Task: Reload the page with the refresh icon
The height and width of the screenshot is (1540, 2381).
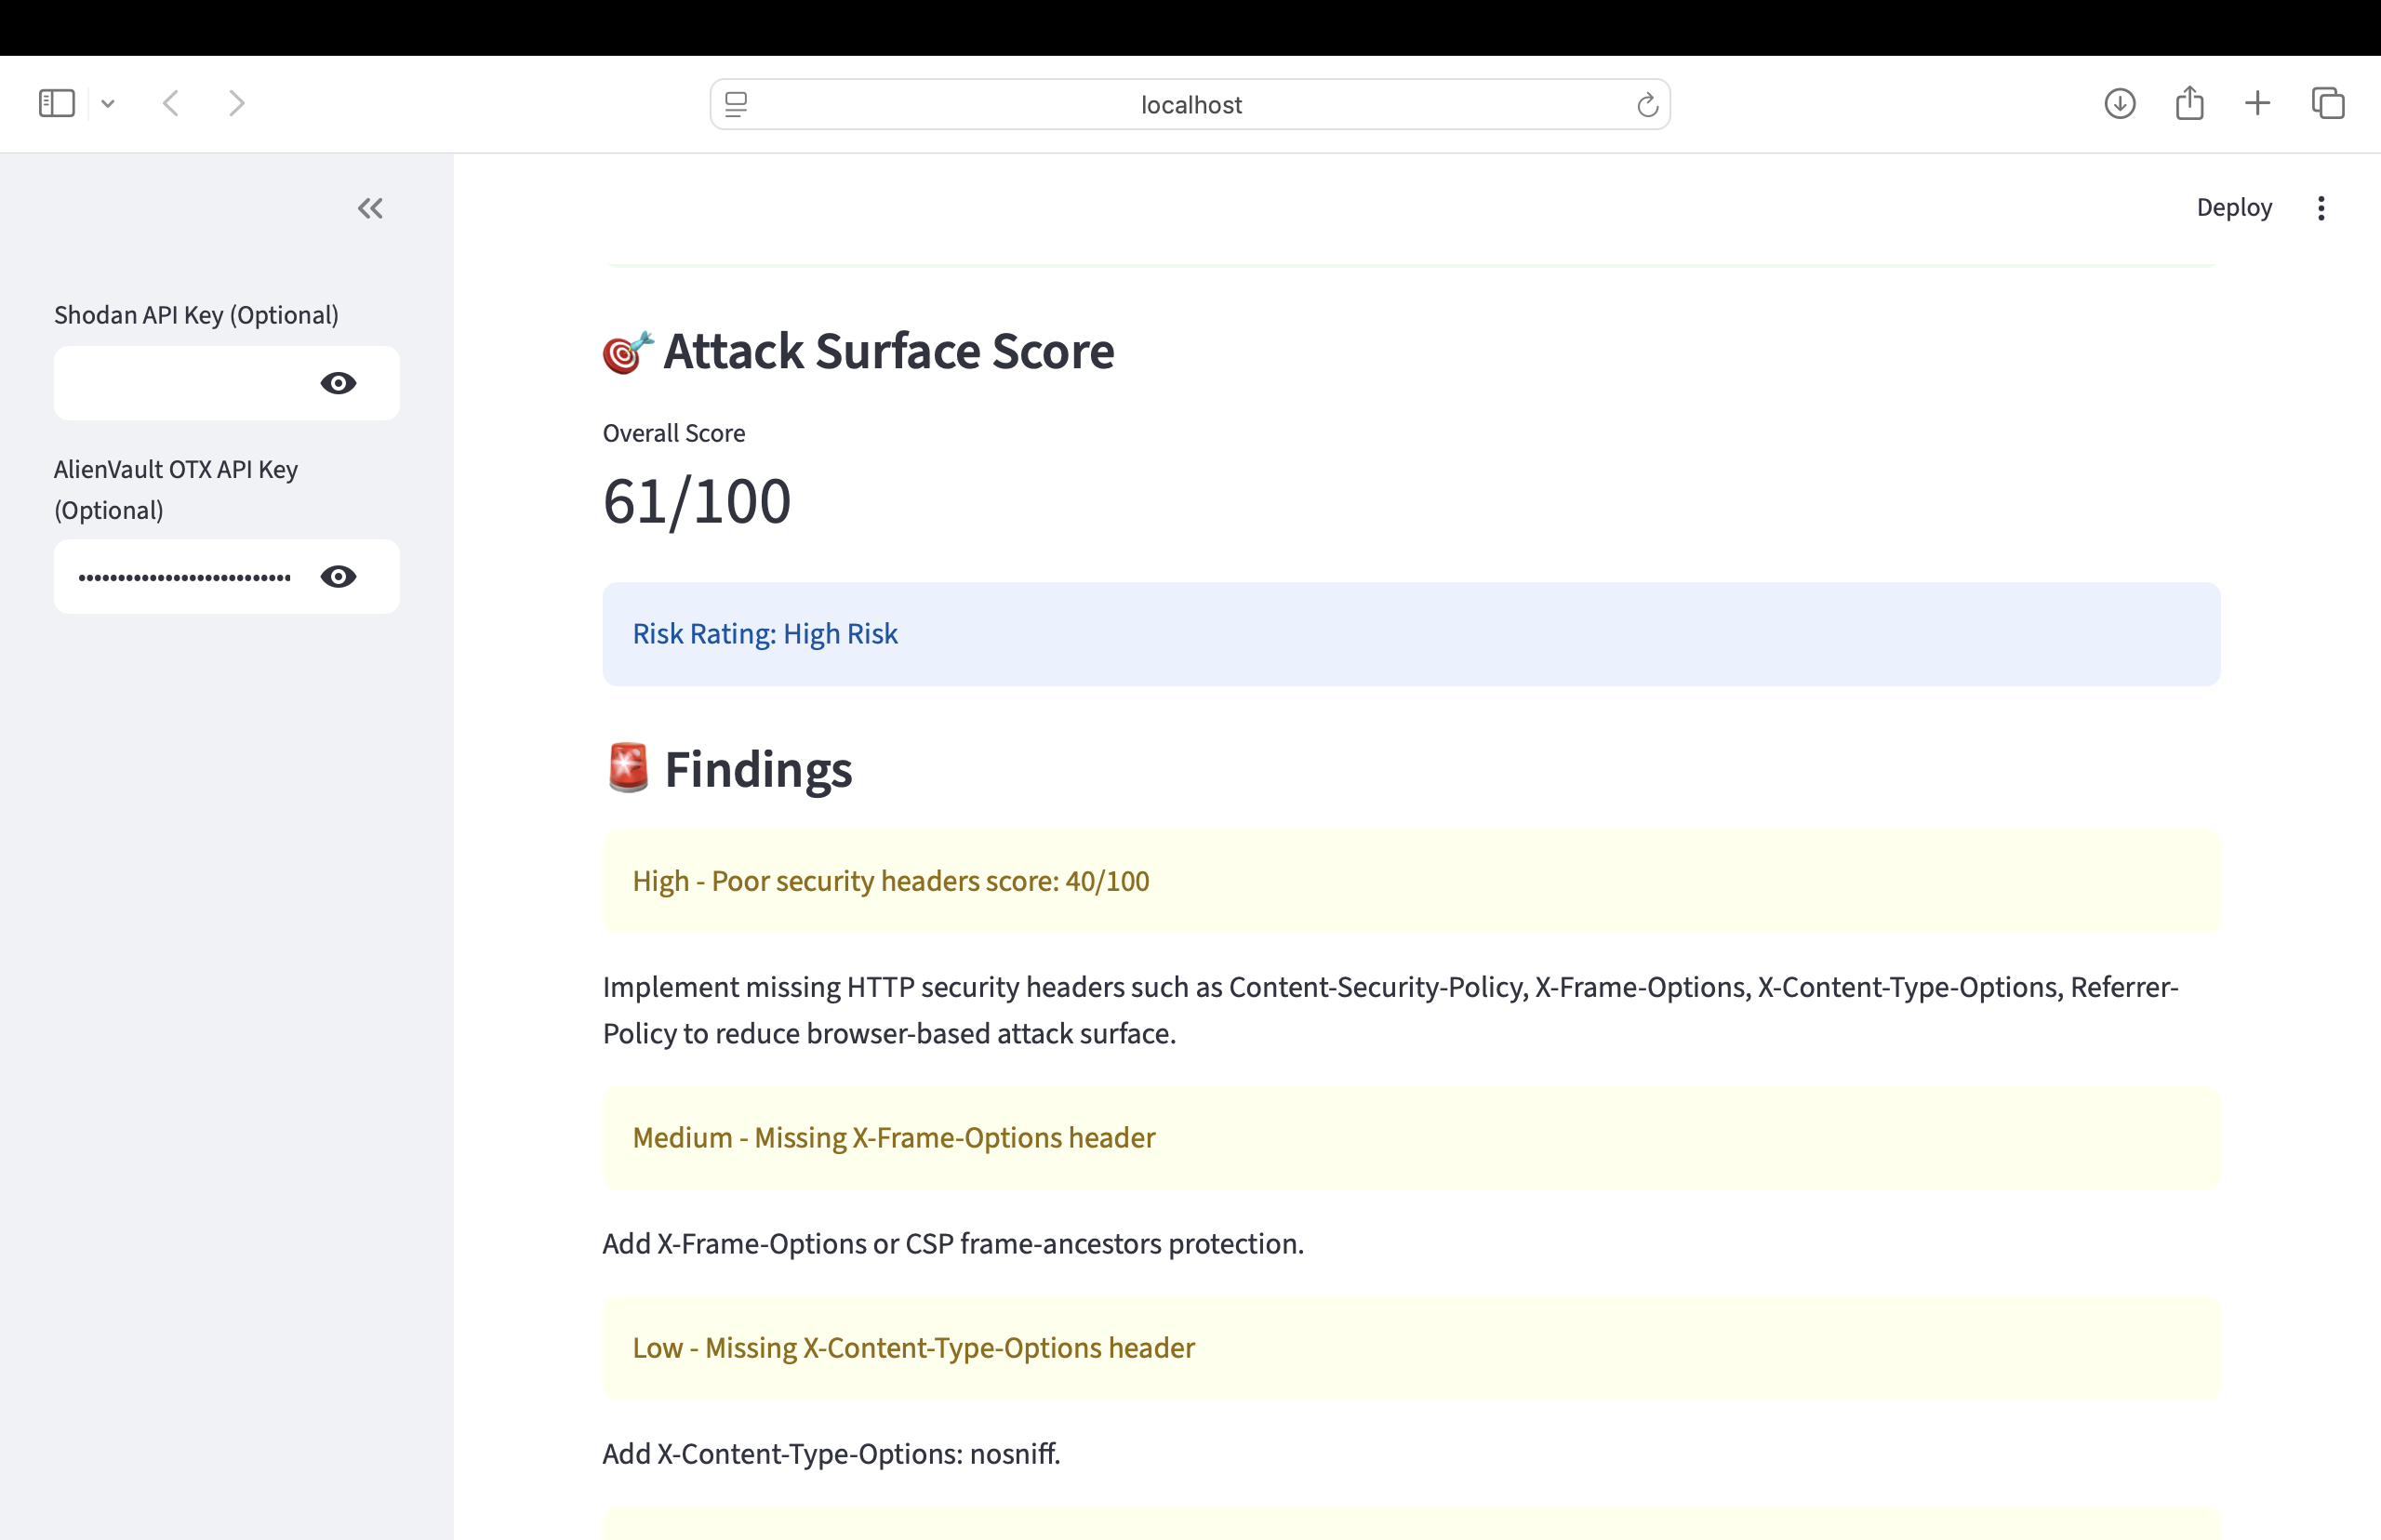Action: [1647, 104]
